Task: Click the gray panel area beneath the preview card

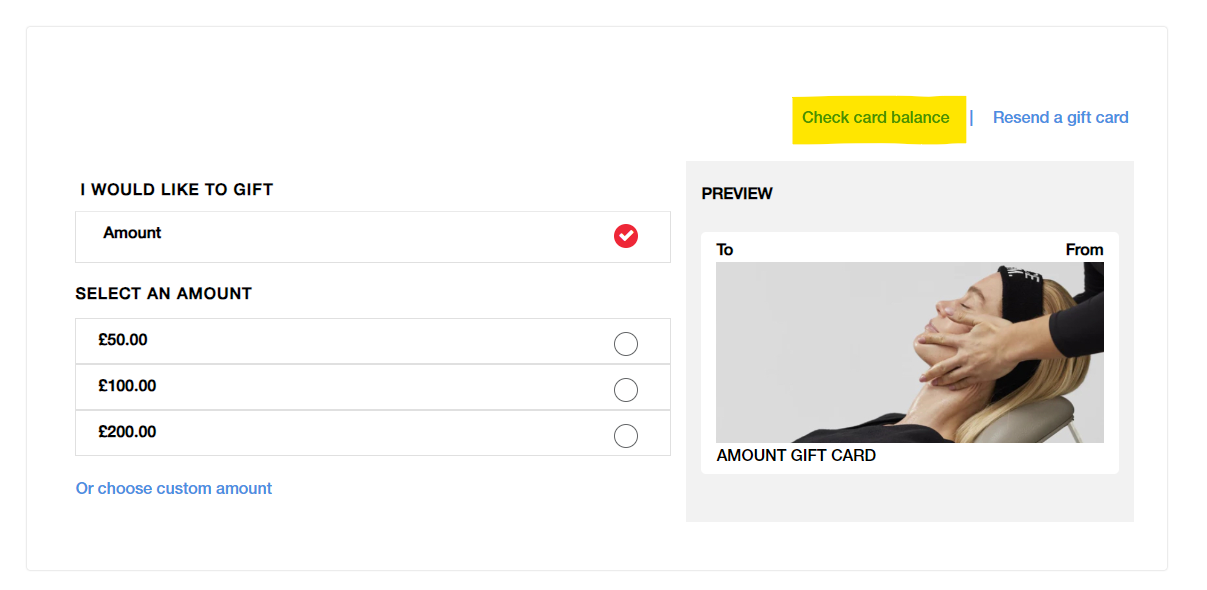Action: pos(910,498)
